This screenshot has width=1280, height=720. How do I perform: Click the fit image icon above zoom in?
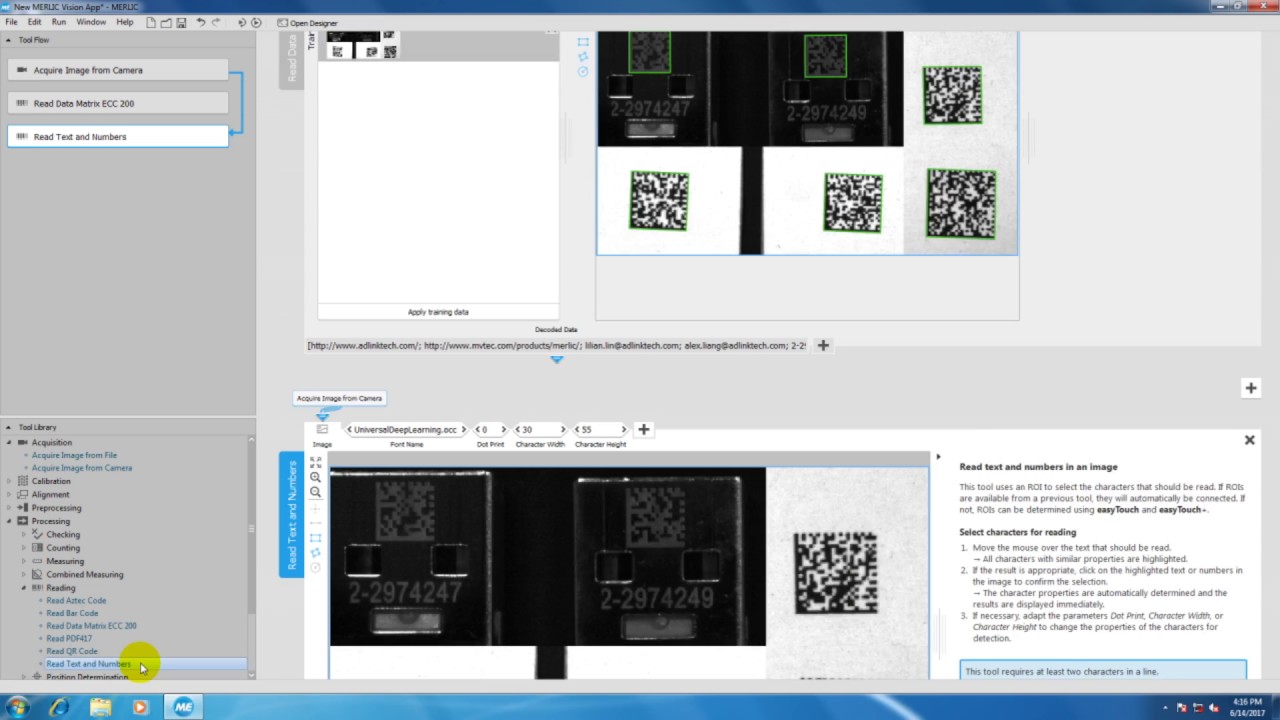(x=316, y=462)
